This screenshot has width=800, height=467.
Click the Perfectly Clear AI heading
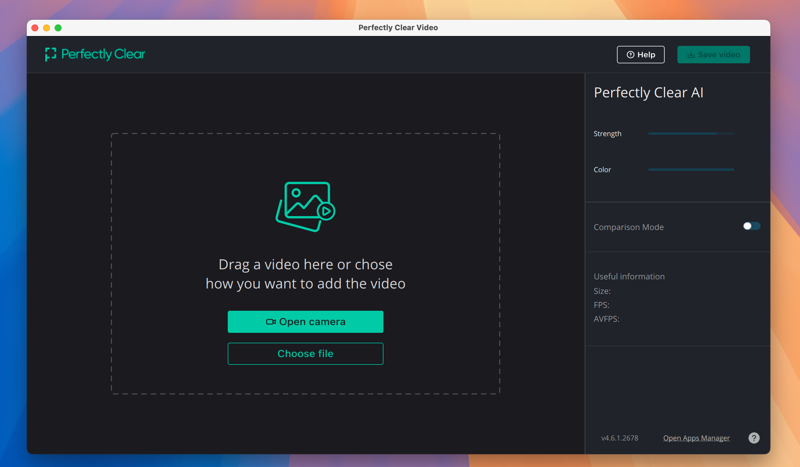click(648, 92)
